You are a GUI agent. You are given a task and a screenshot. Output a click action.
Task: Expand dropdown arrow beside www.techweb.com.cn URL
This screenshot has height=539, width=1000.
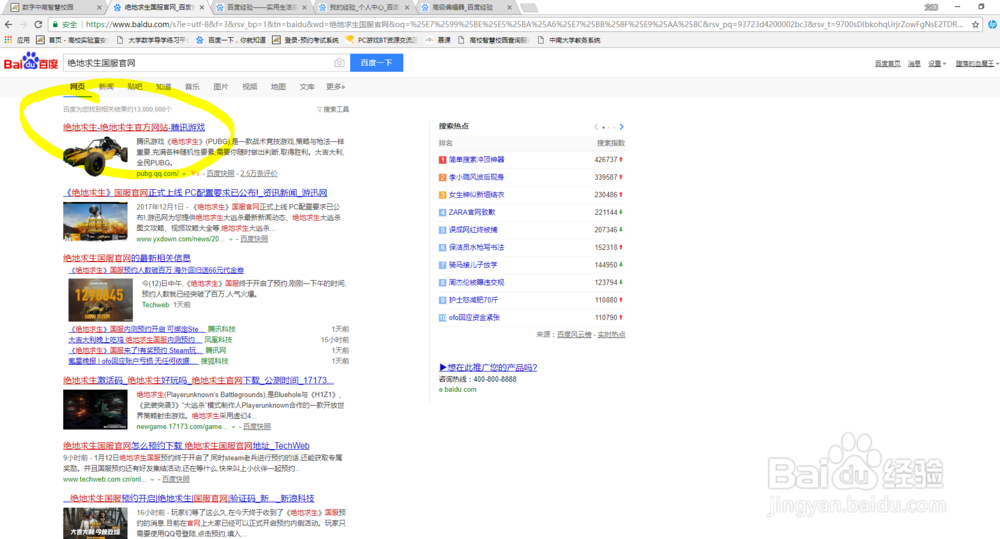(152, 479)
